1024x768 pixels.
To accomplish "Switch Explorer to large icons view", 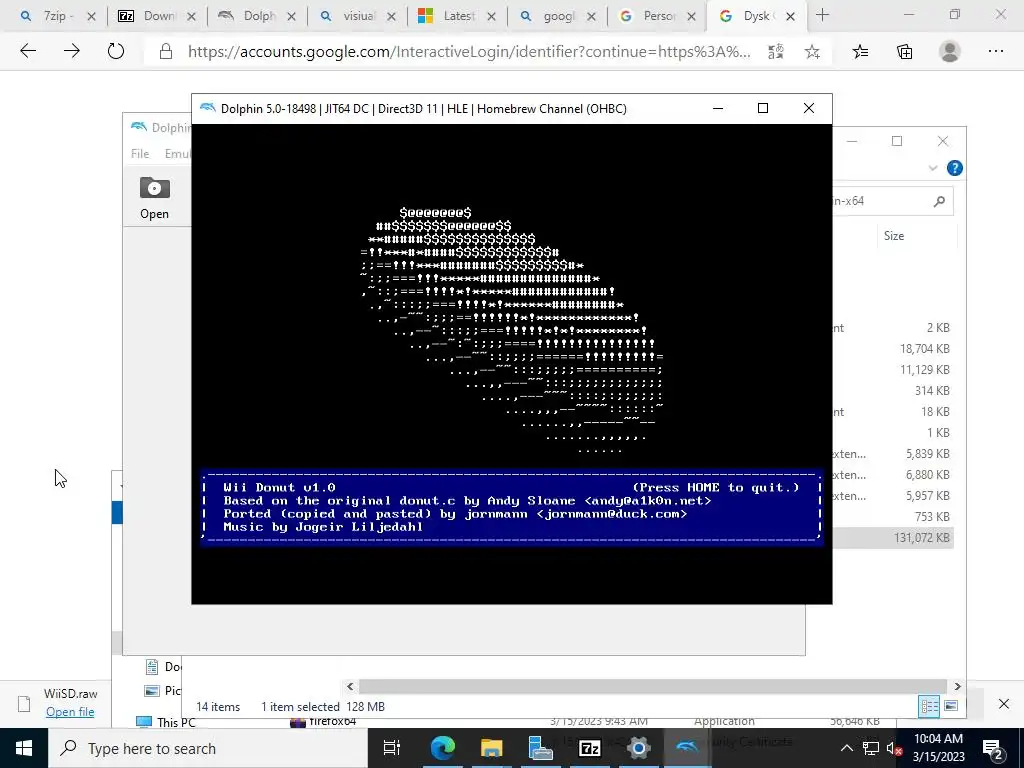I will coord(951,706).
